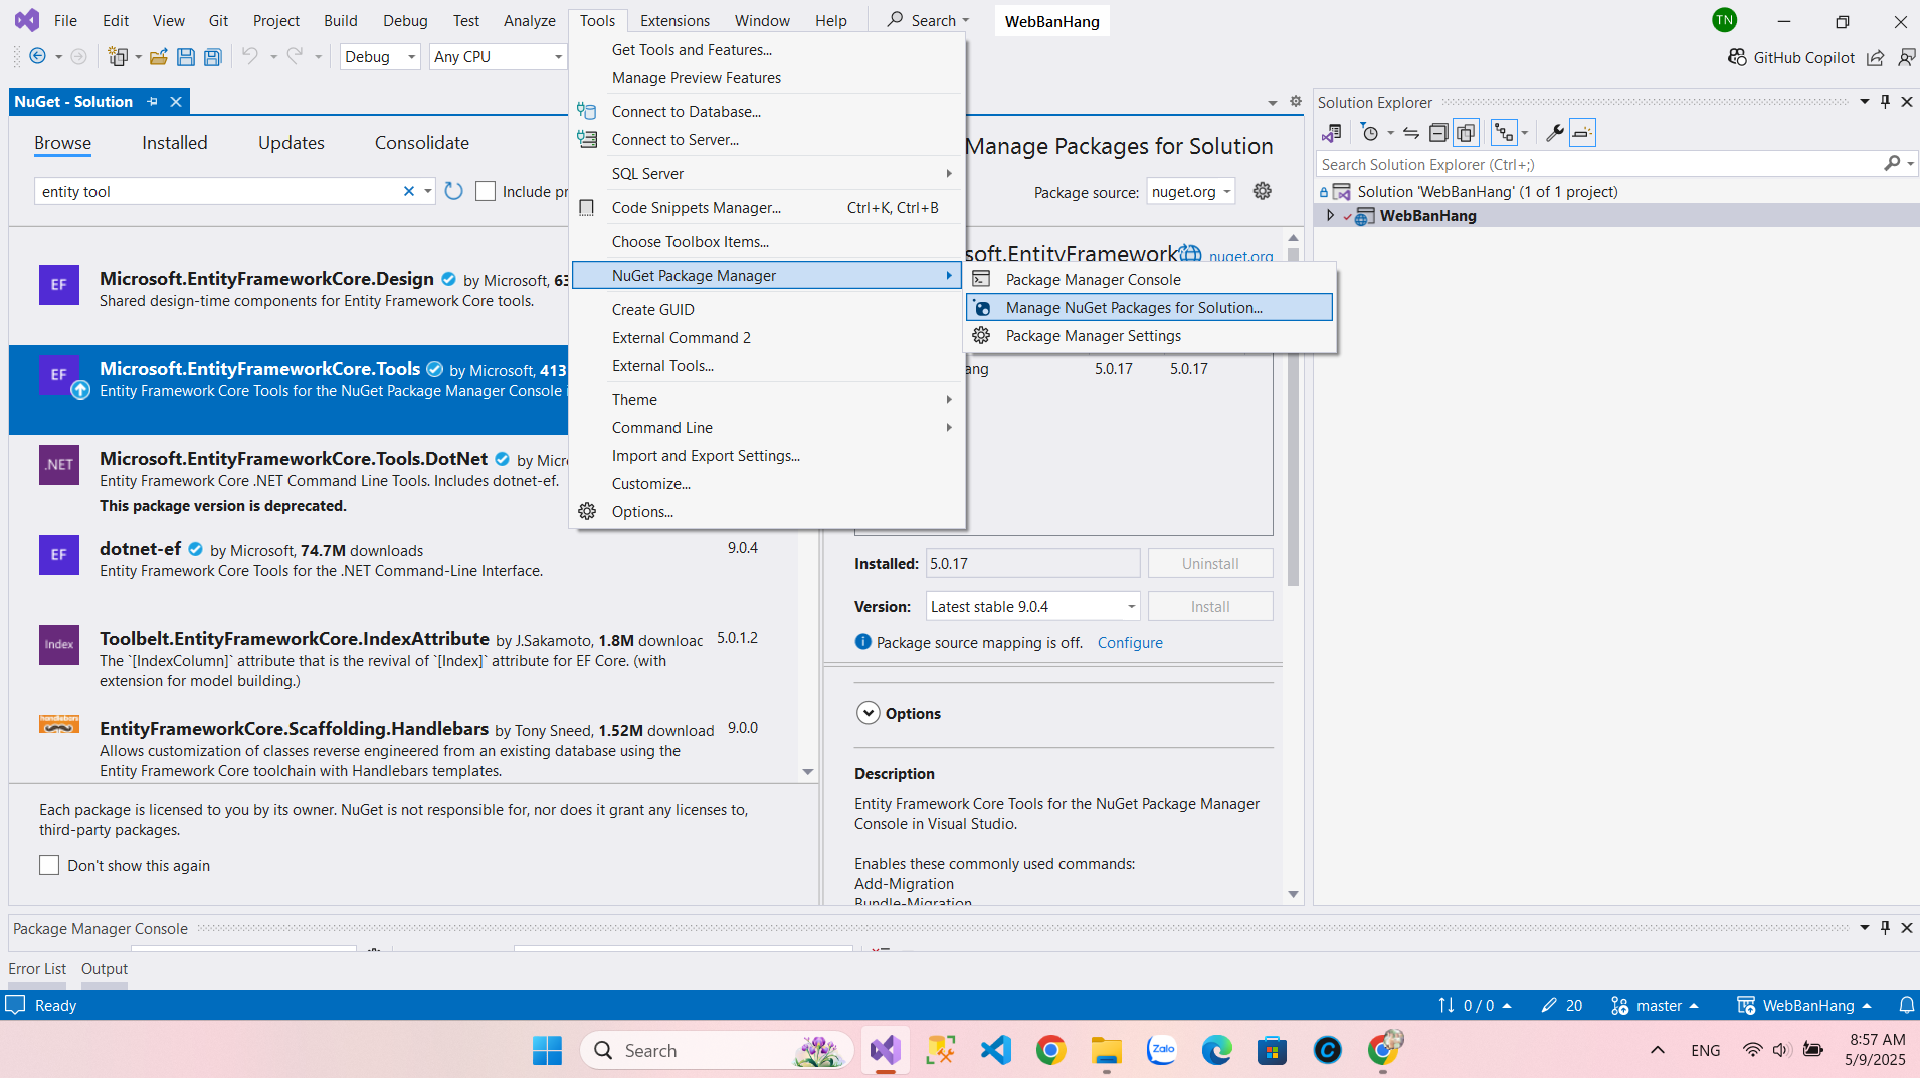Open Google Chrome from the taskbar

coord(1051,1050)
